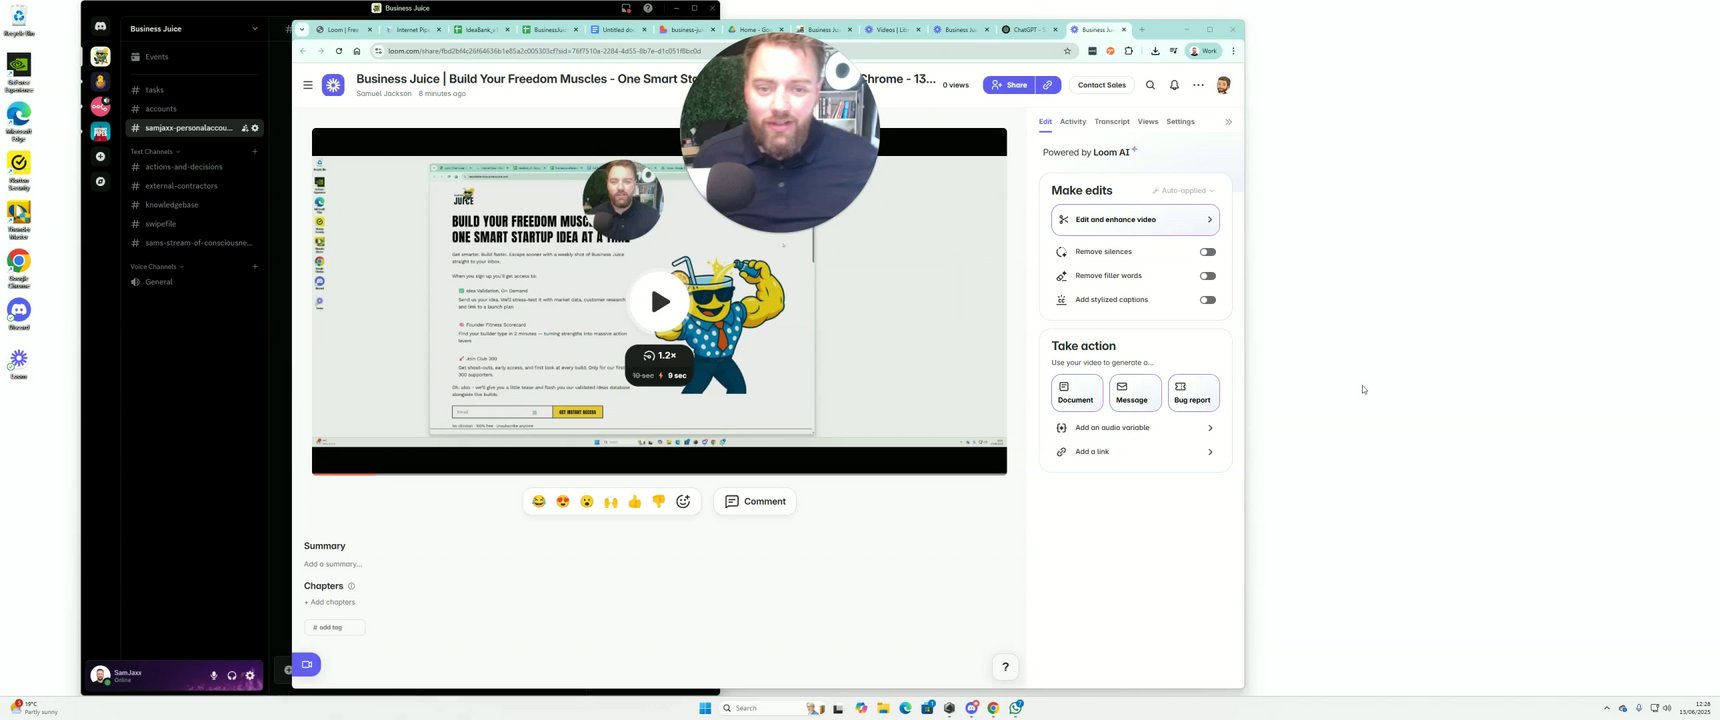Generate a Bug report
This screenshot has height=720, width=1720.
(x=1193, y=393)
